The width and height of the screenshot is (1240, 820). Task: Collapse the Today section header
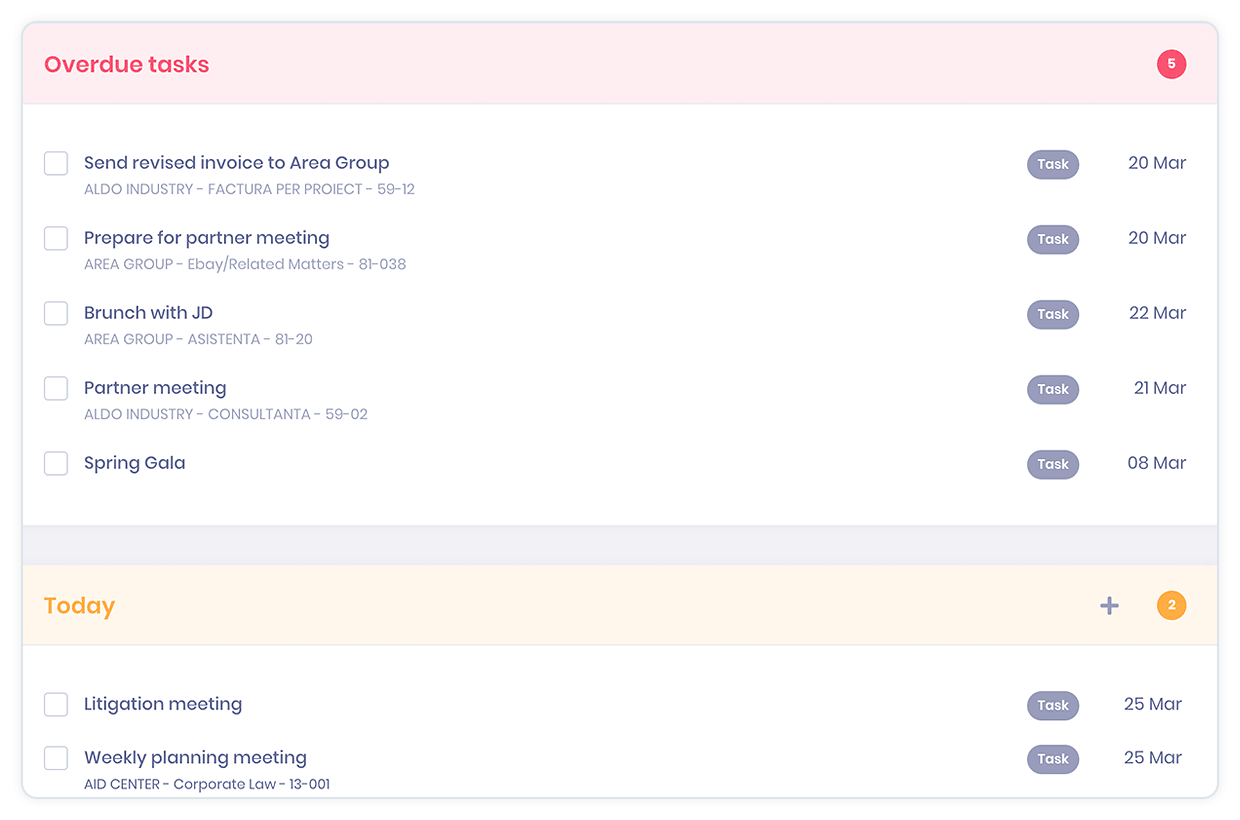point(620,606)
